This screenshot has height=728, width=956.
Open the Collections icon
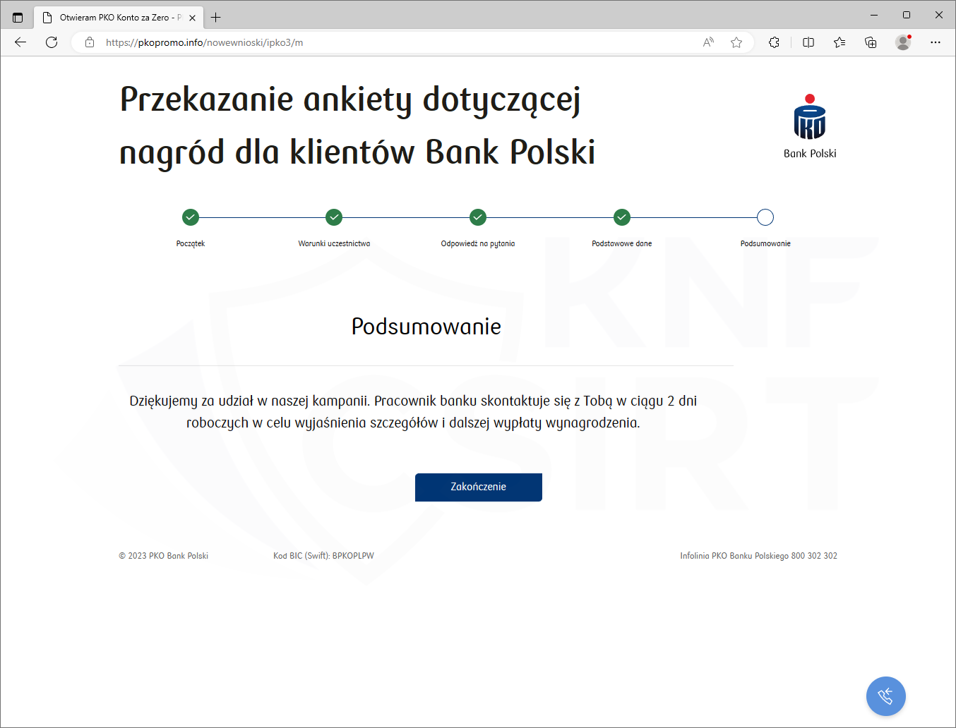click(x=870, y=42)
